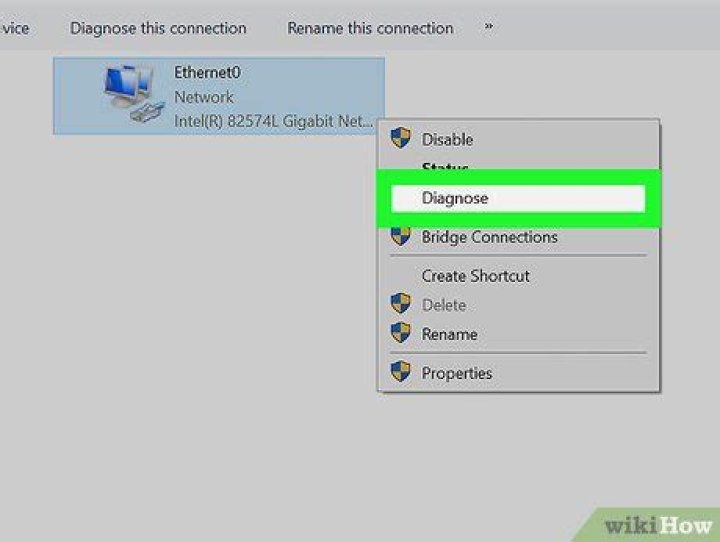Click the Ethernet0 adapter computer icon
Viewport: 720px width, 542px height.
pos(133,93)
